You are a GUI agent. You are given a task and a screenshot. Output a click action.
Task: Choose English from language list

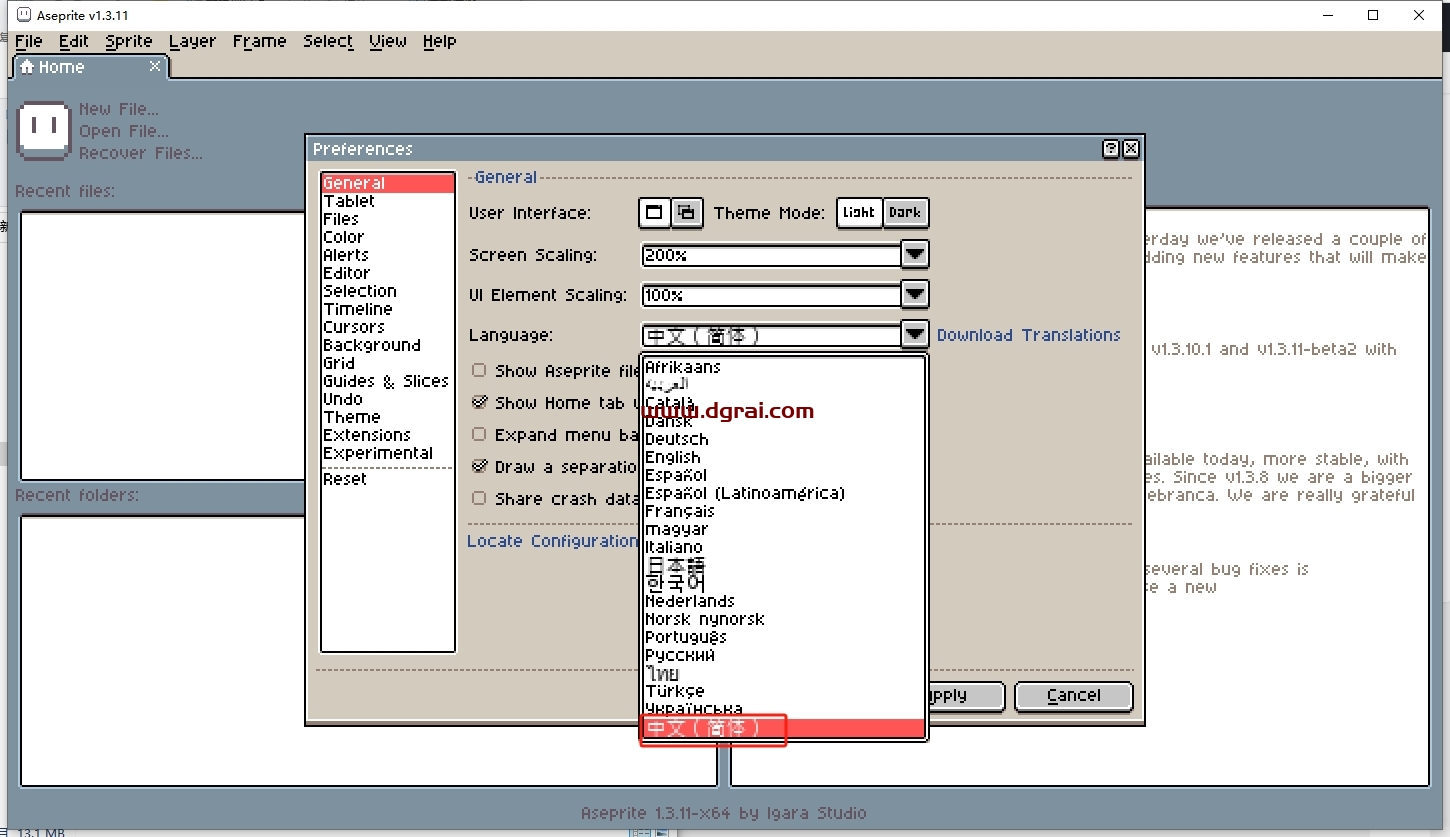pos(784,457)
